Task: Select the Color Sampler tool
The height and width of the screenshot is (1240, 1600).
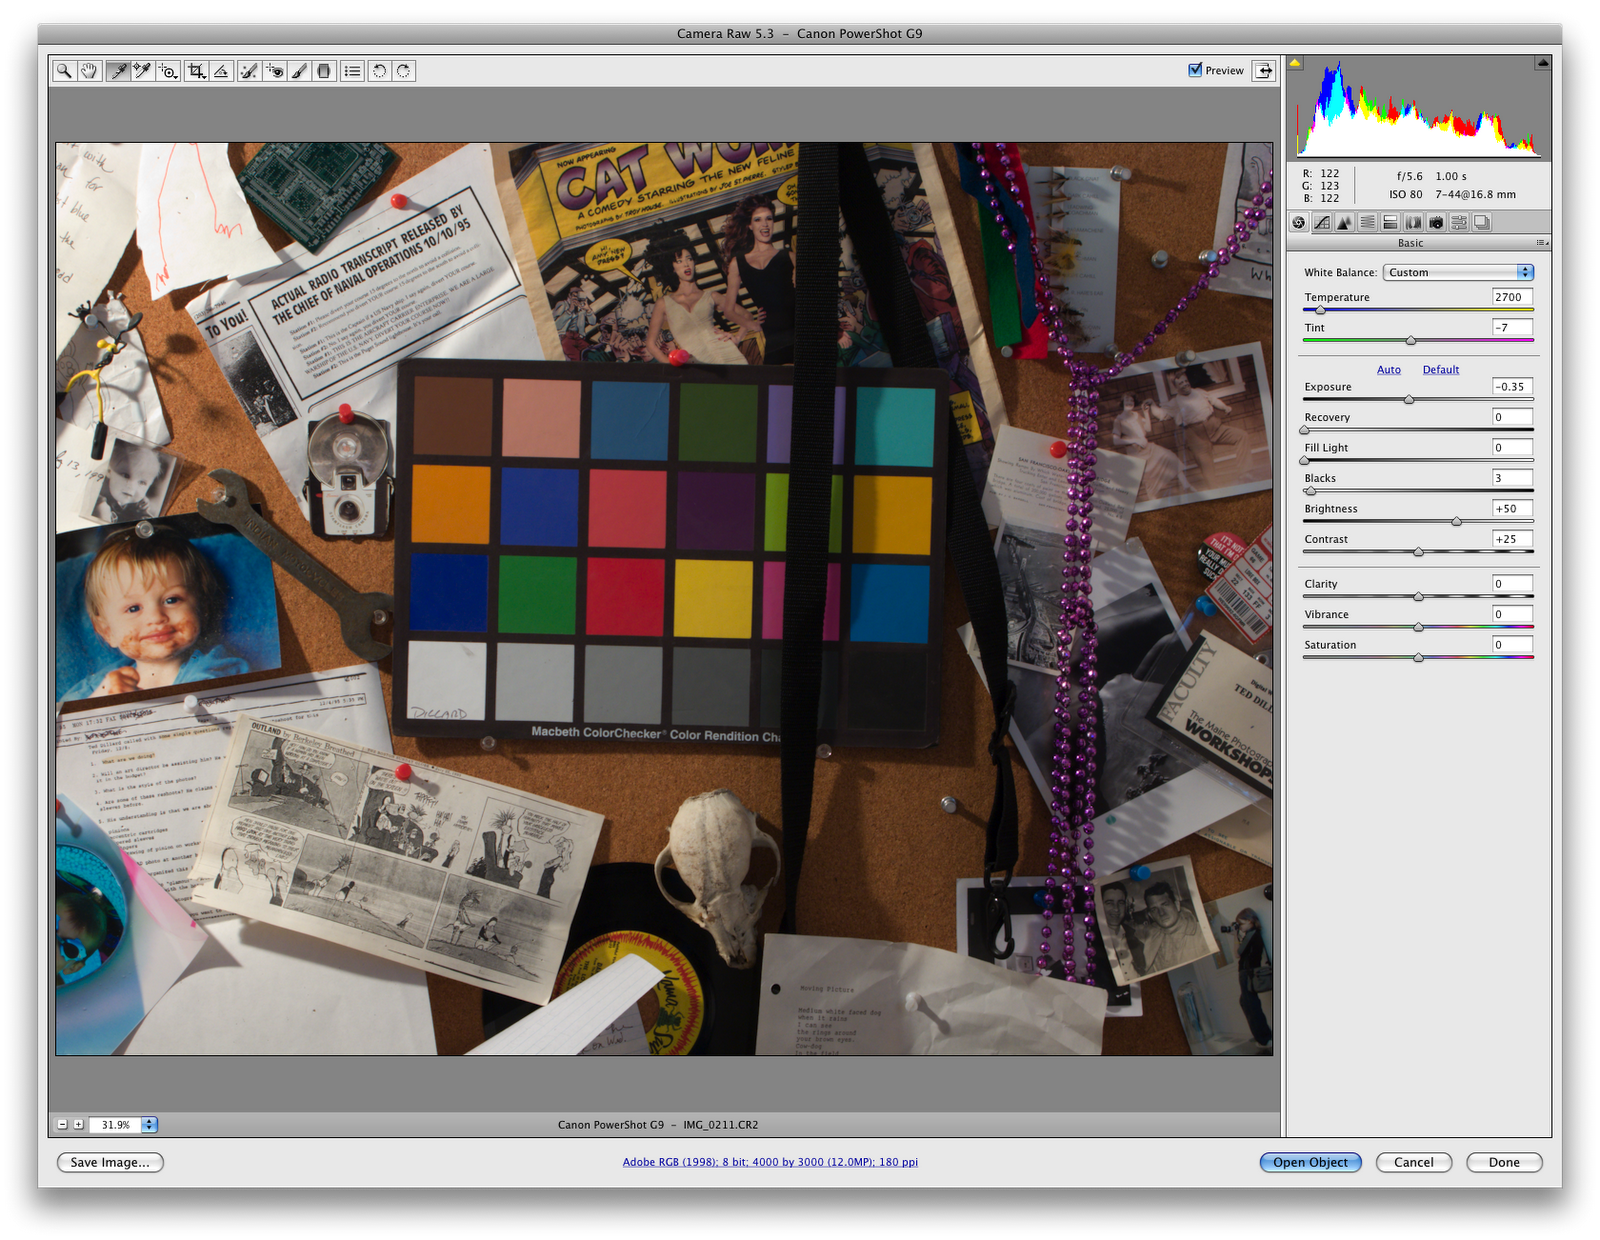Action: (x=143, y=71)
